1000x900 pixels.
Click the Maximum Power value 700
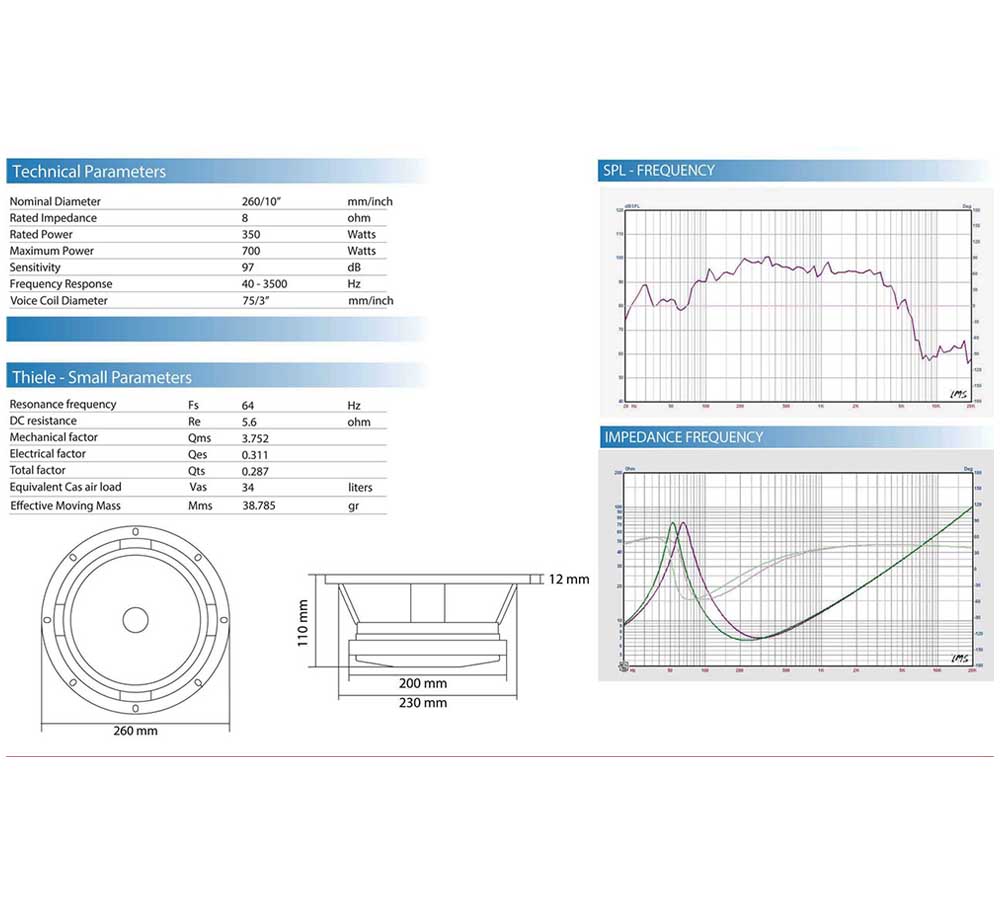click(251, 251)
